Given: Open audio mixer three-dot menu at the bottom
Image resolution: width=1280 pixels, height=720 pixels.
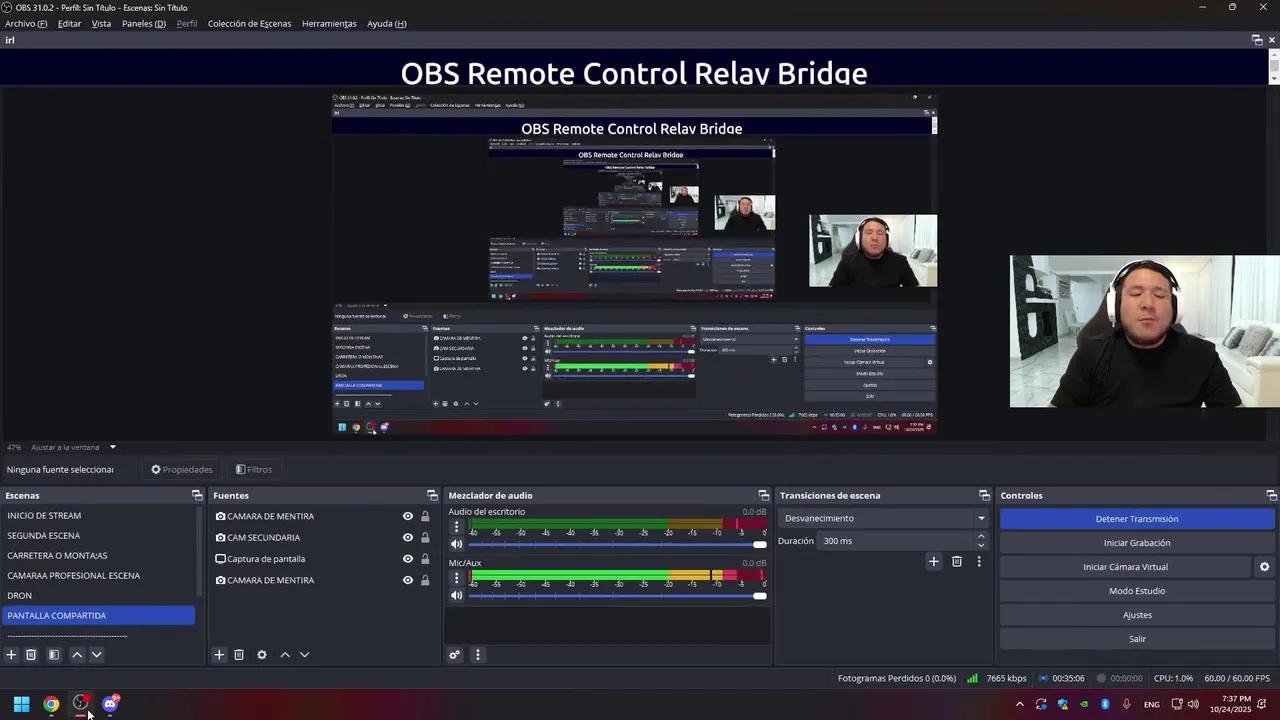Looking at the screenshot, I should pyautogui.click(x=477, y=655).
